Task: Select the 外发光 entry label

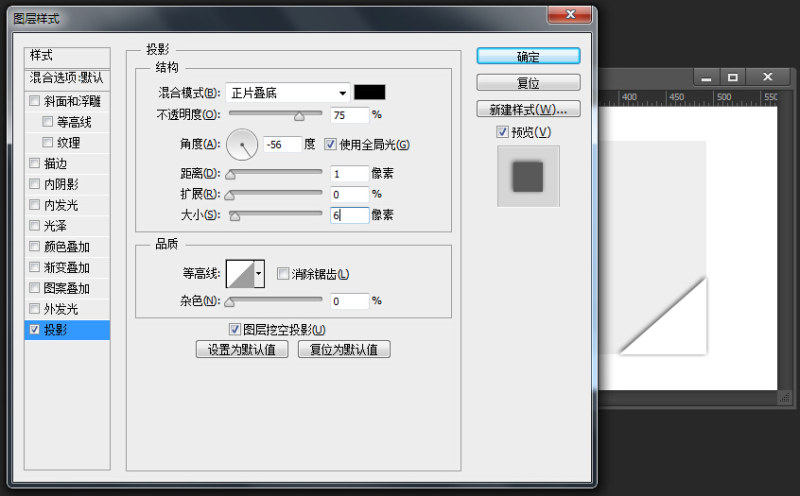Action: pyautogui.click(x=61, y=309)
